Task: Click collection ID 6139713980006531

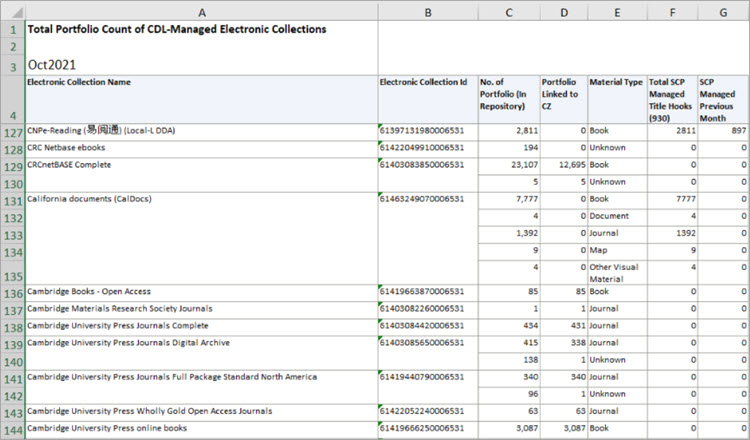Action: pos(428,132)
